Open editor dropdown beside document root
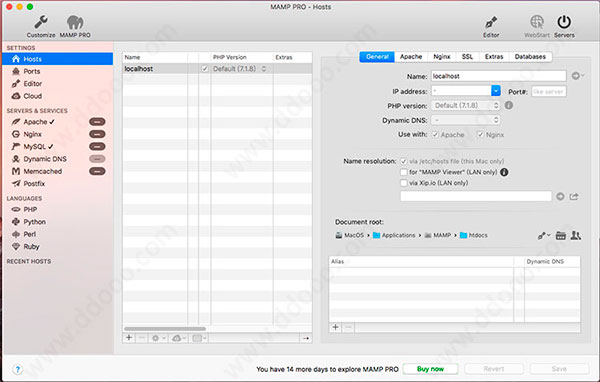Screen dimensions: 600x382 click(x=543, y=235)
